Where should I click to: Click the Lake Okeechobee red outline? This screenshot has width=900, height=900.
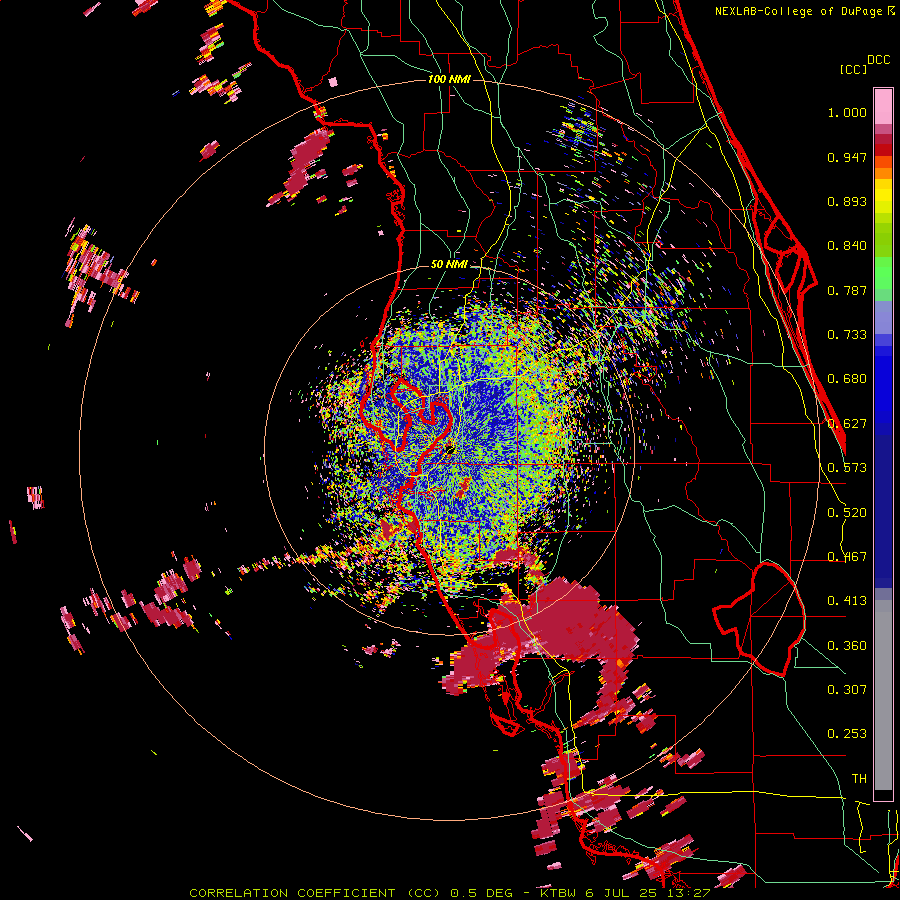coord(759,618)
